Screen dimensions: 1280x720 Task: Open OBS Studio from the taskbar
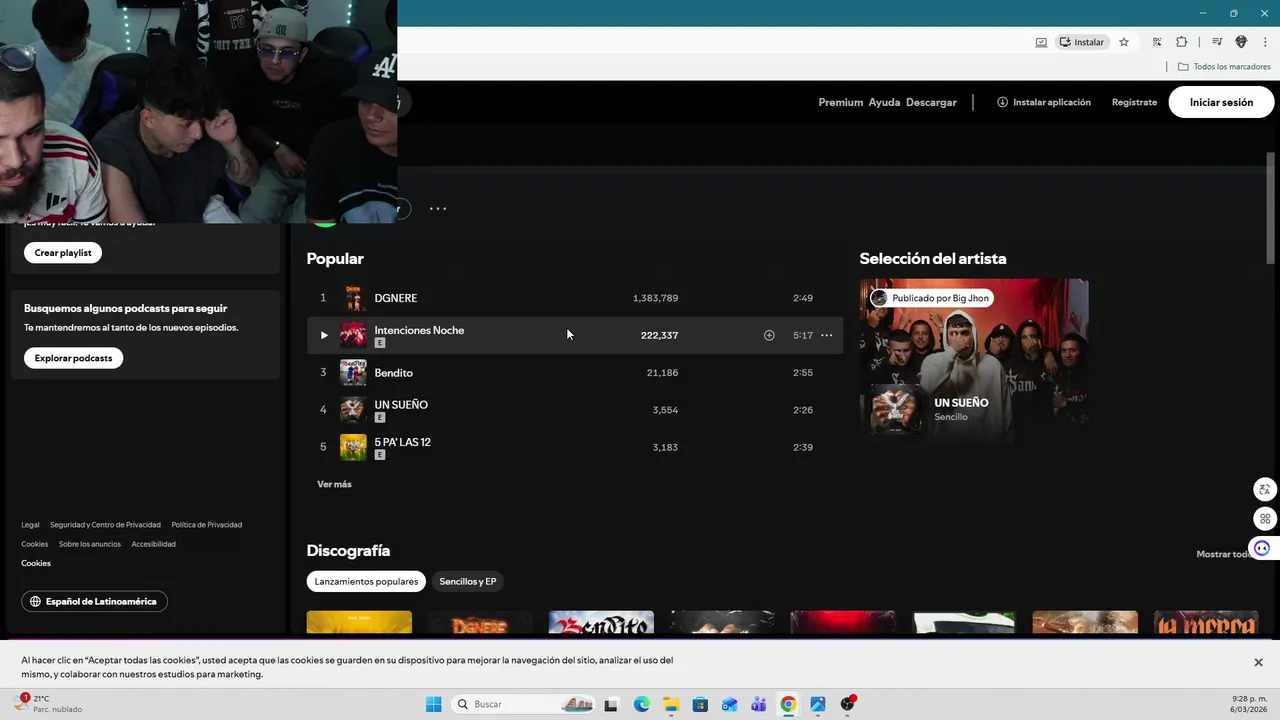coord(848,704)
